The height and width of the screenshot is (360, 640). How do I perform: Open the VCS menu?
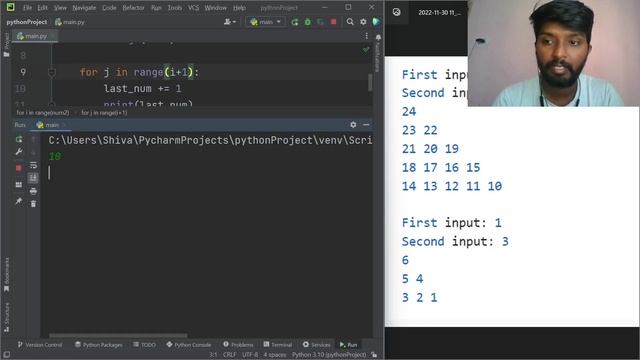tap(193, 8)
